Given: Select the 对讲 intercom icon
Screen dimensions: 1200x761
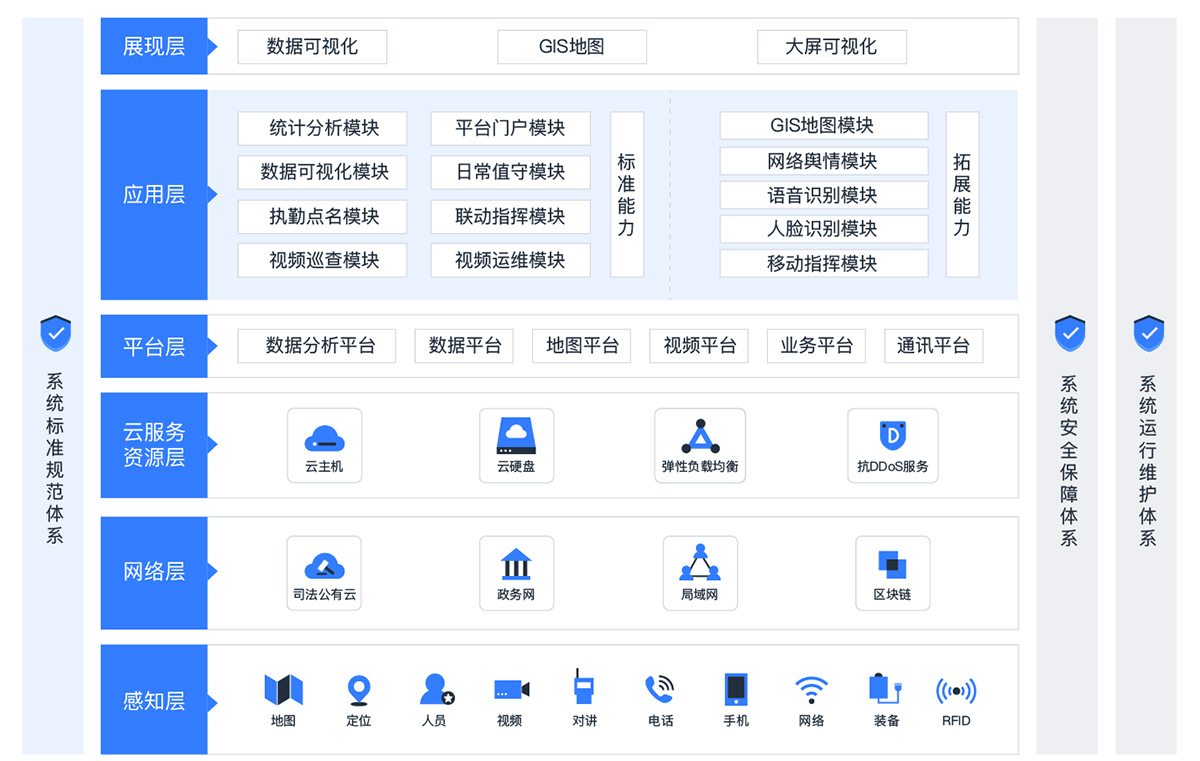Looking at the screenshot, I should [584, 690].
